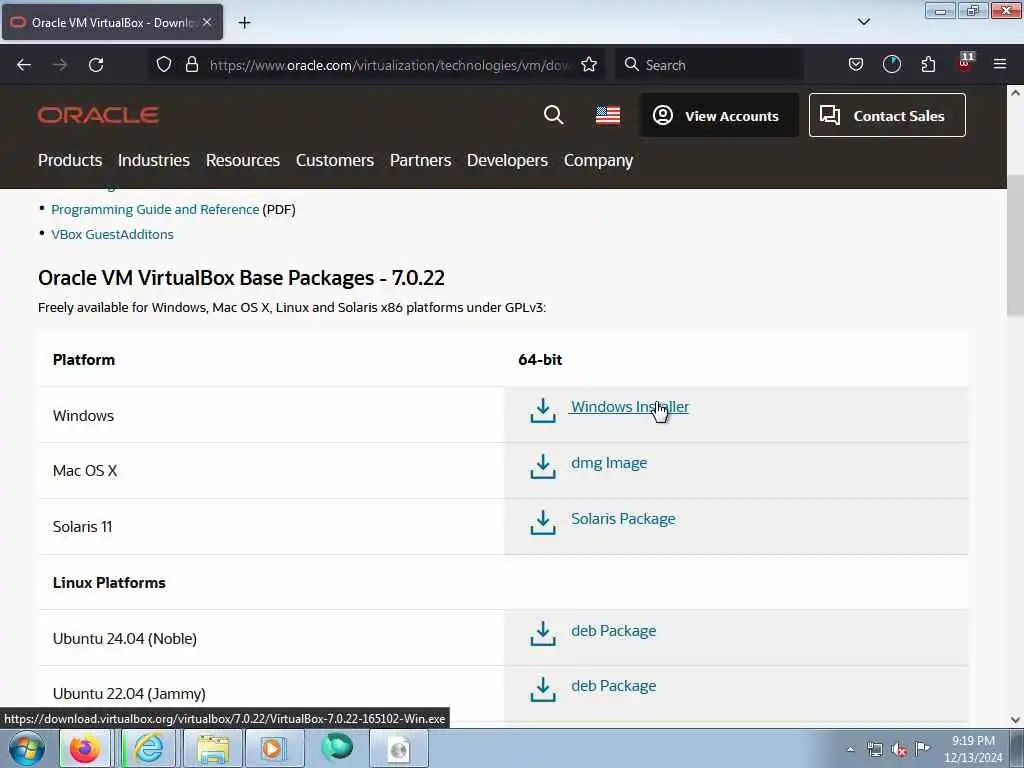
Task: Select country via US flag icon
Action: 607,116
